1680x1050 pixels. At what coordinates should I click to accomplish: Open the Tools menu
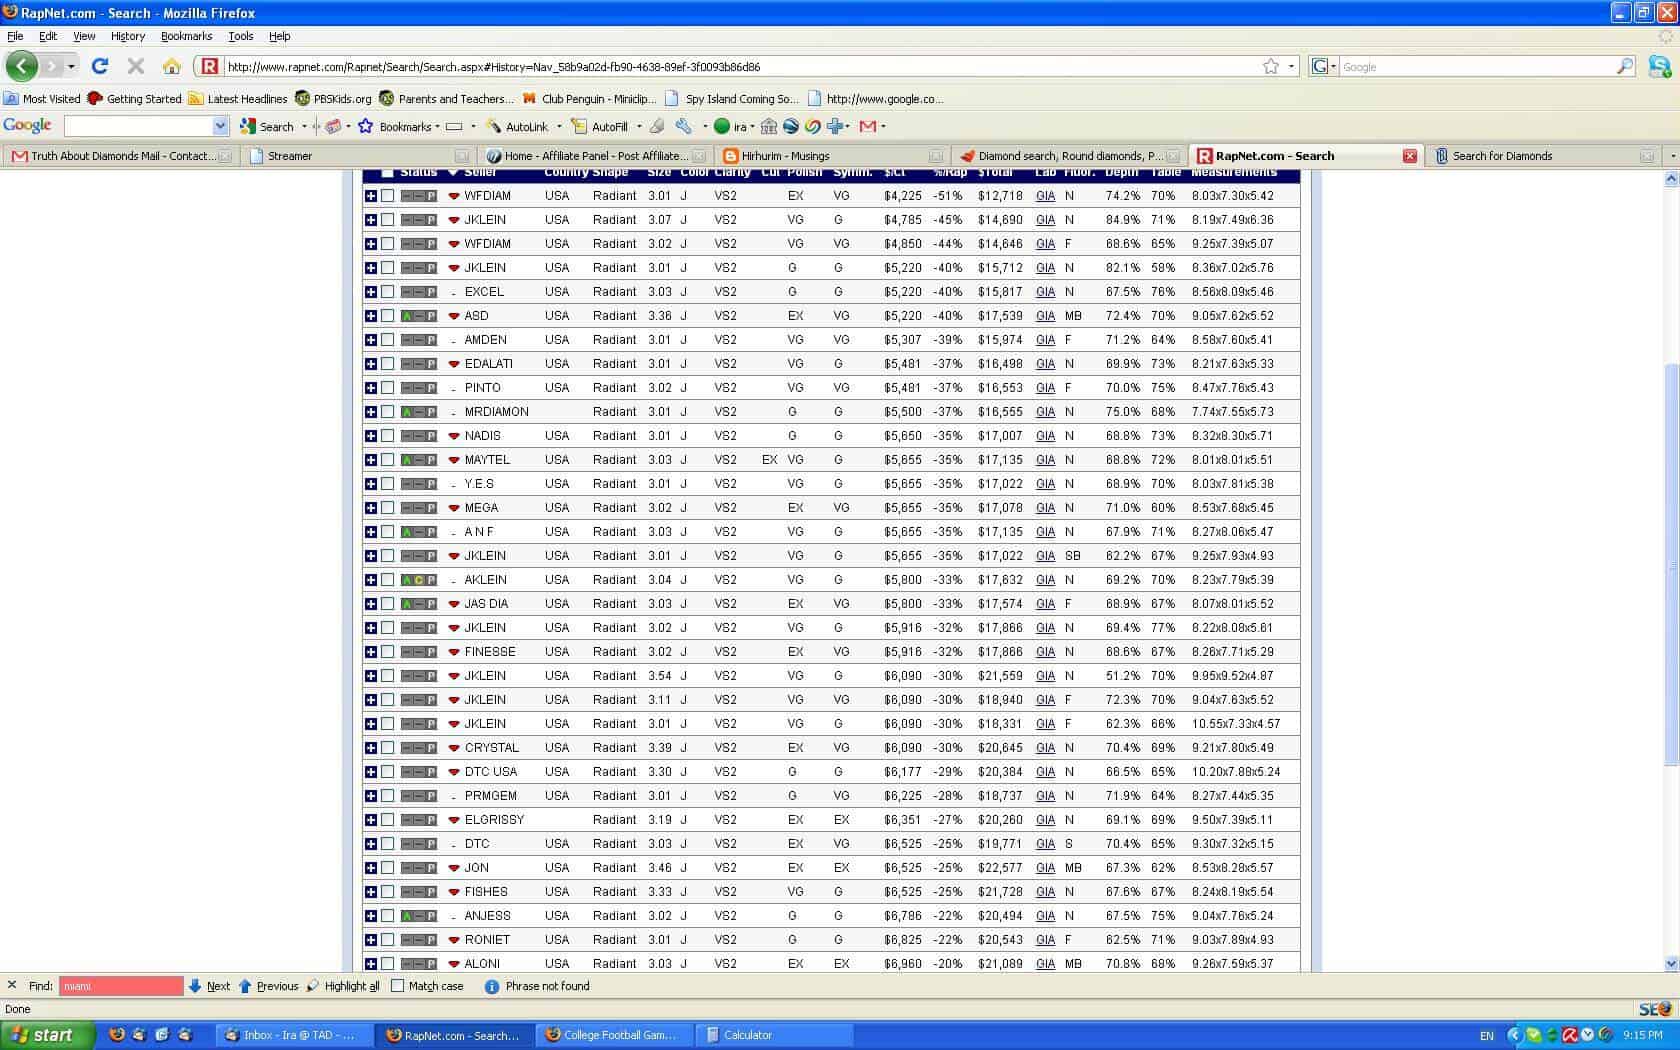pos(241,36)
